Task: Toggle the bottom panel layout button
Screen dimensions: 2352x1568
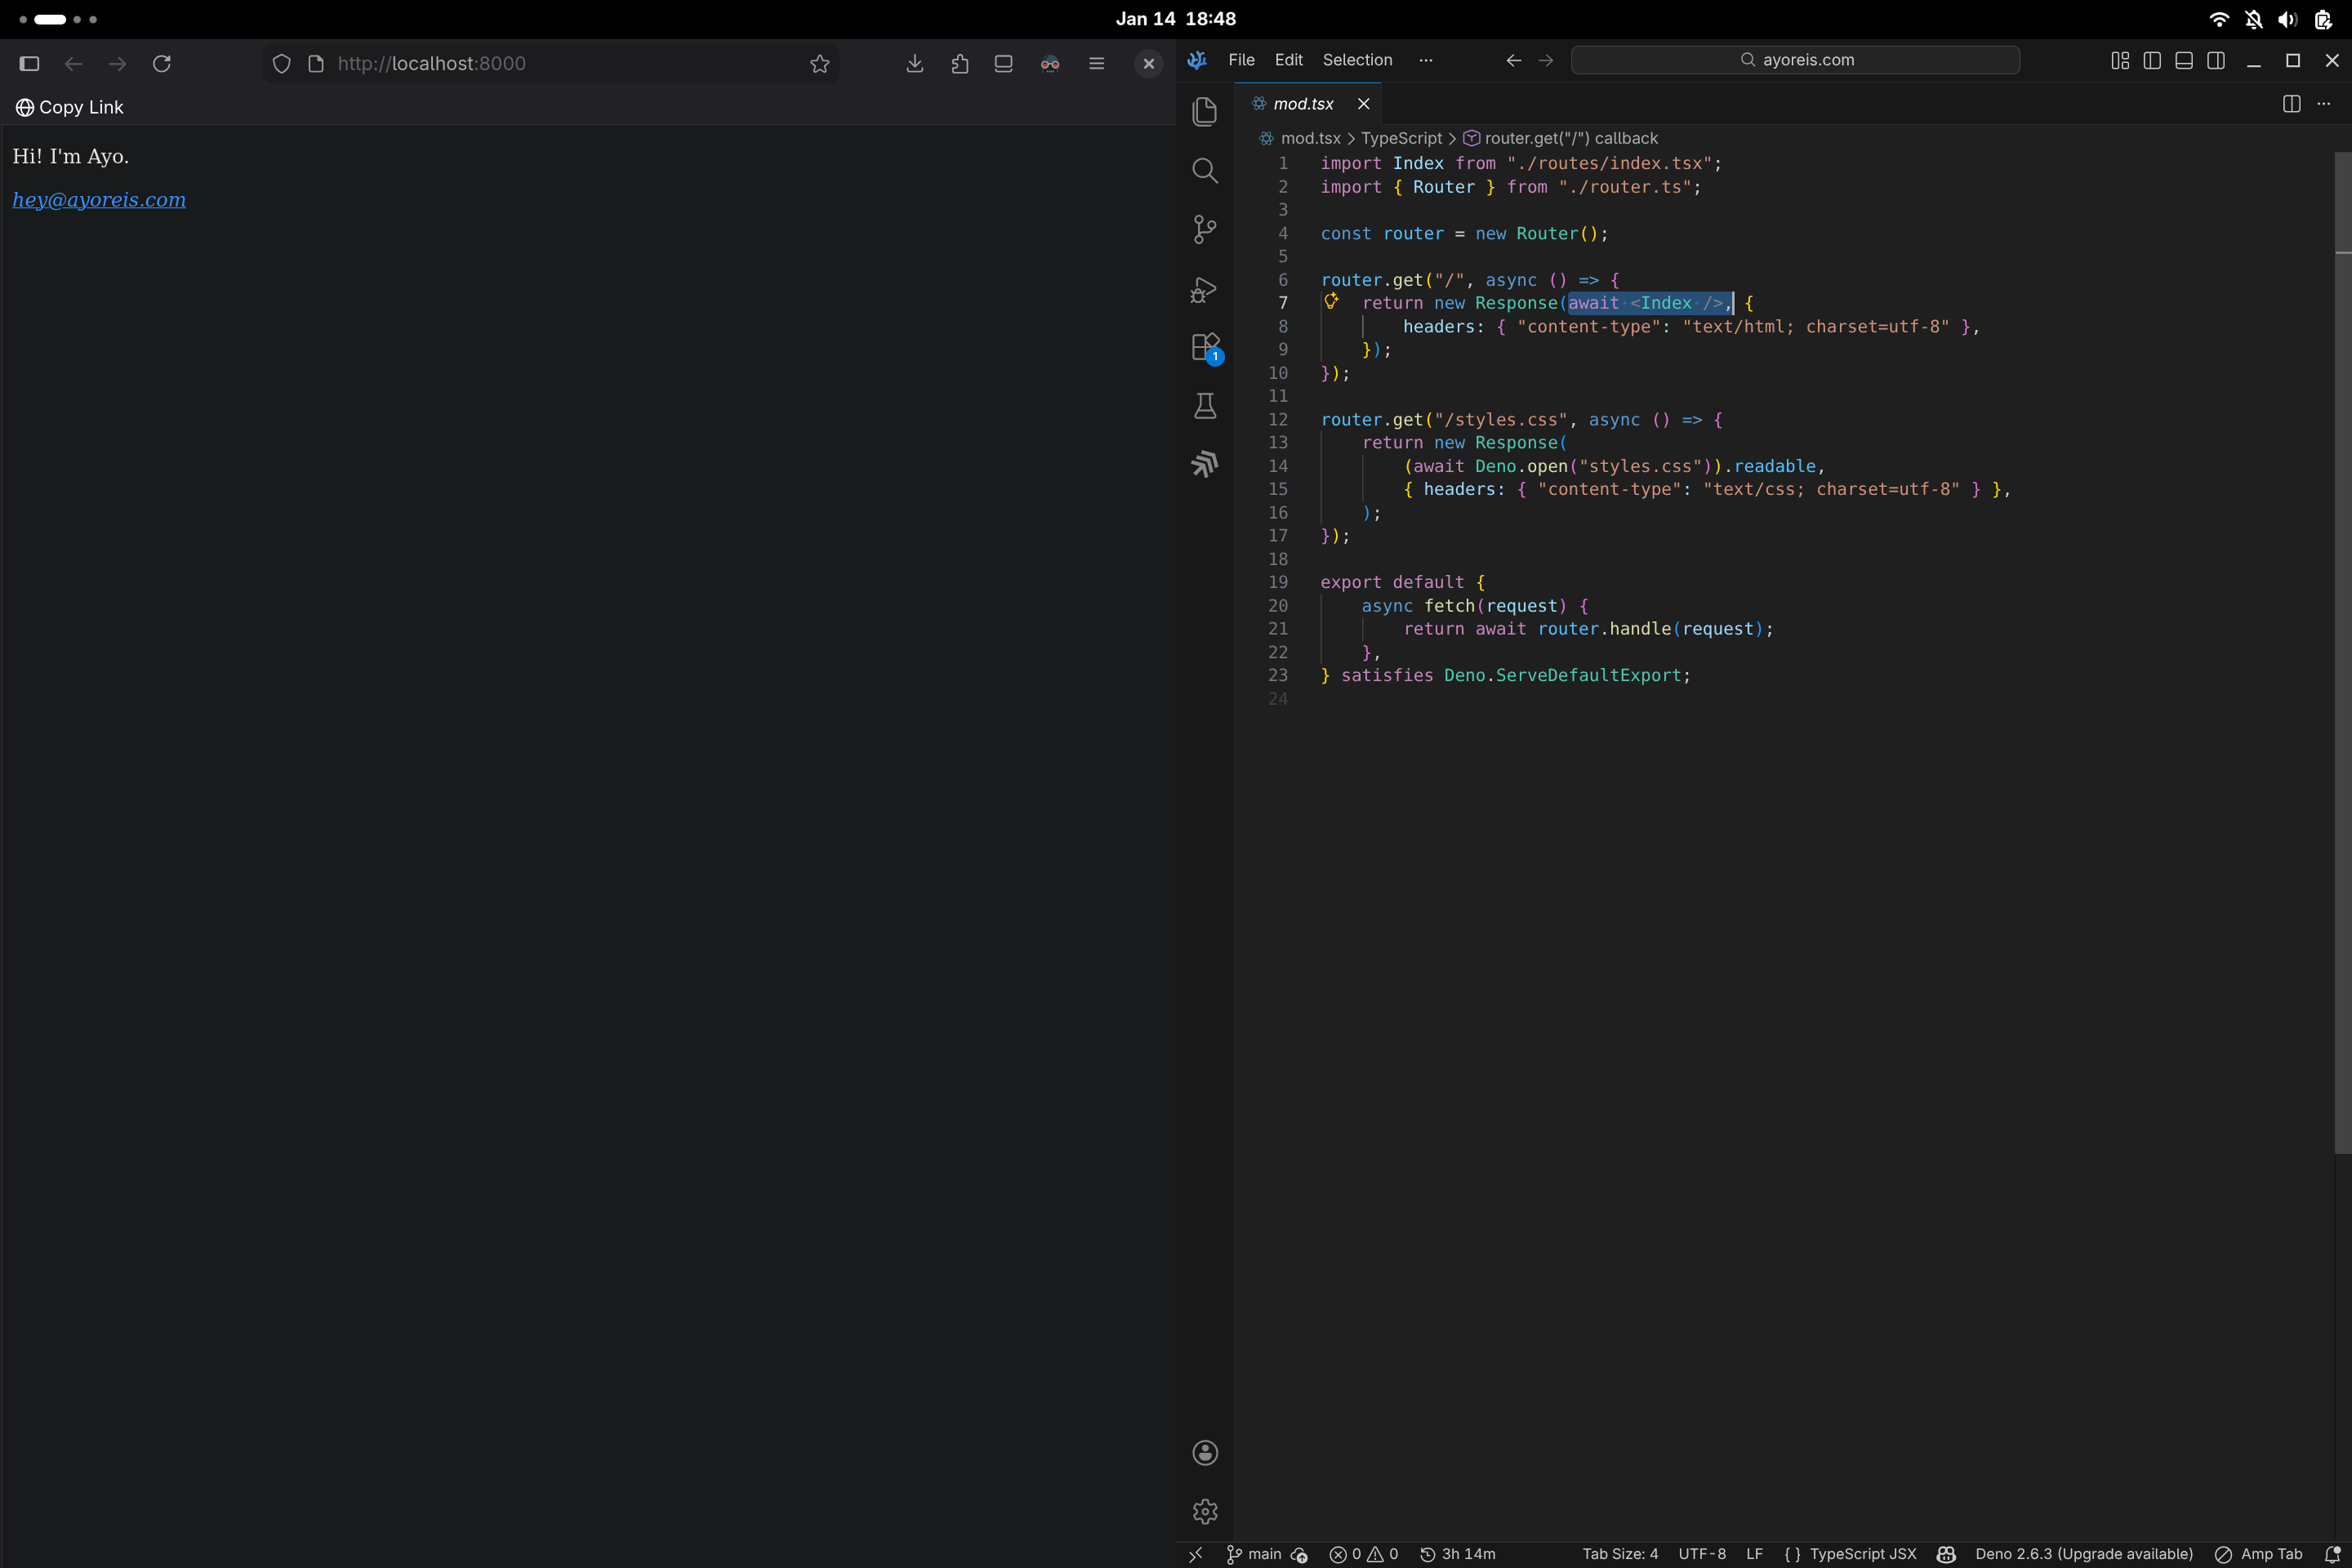Action: (2184, 61)
